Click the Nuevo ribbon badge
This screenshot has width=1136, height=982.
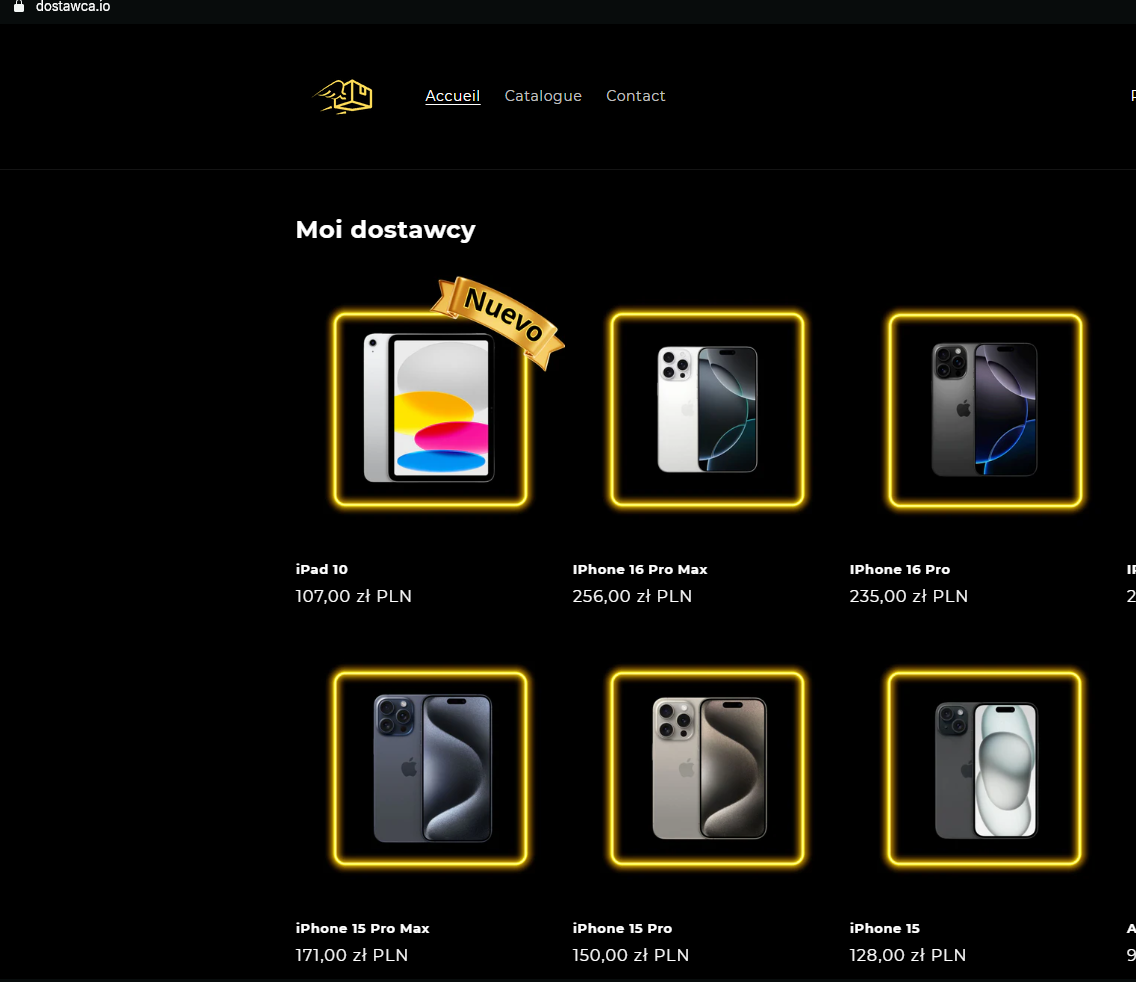pos(500,321)
